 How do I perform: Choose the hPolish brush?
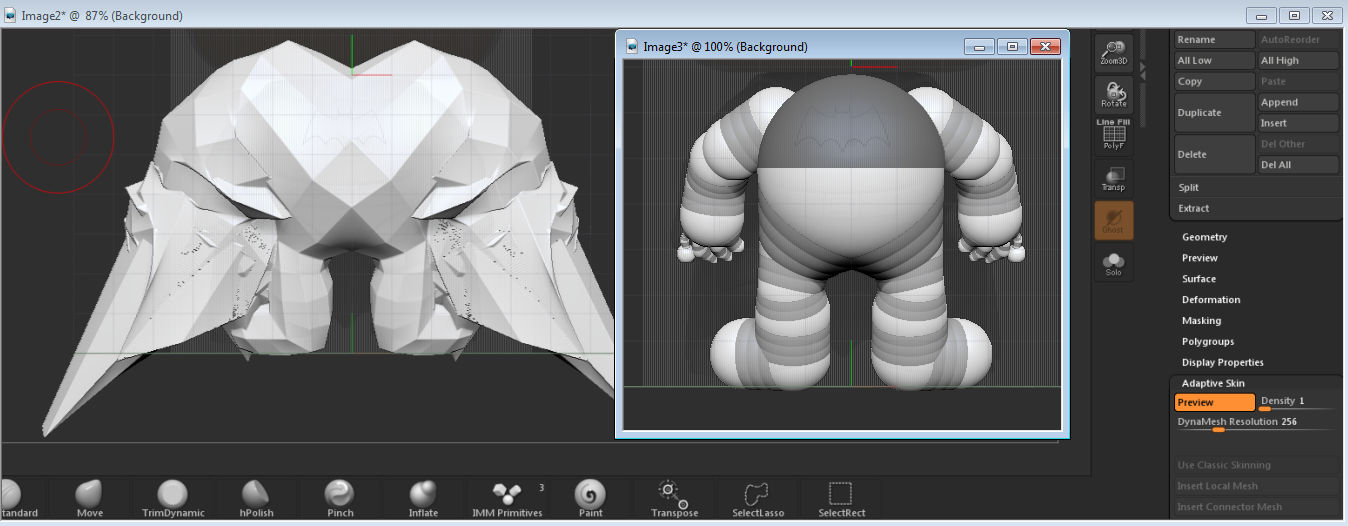(256, 498)
